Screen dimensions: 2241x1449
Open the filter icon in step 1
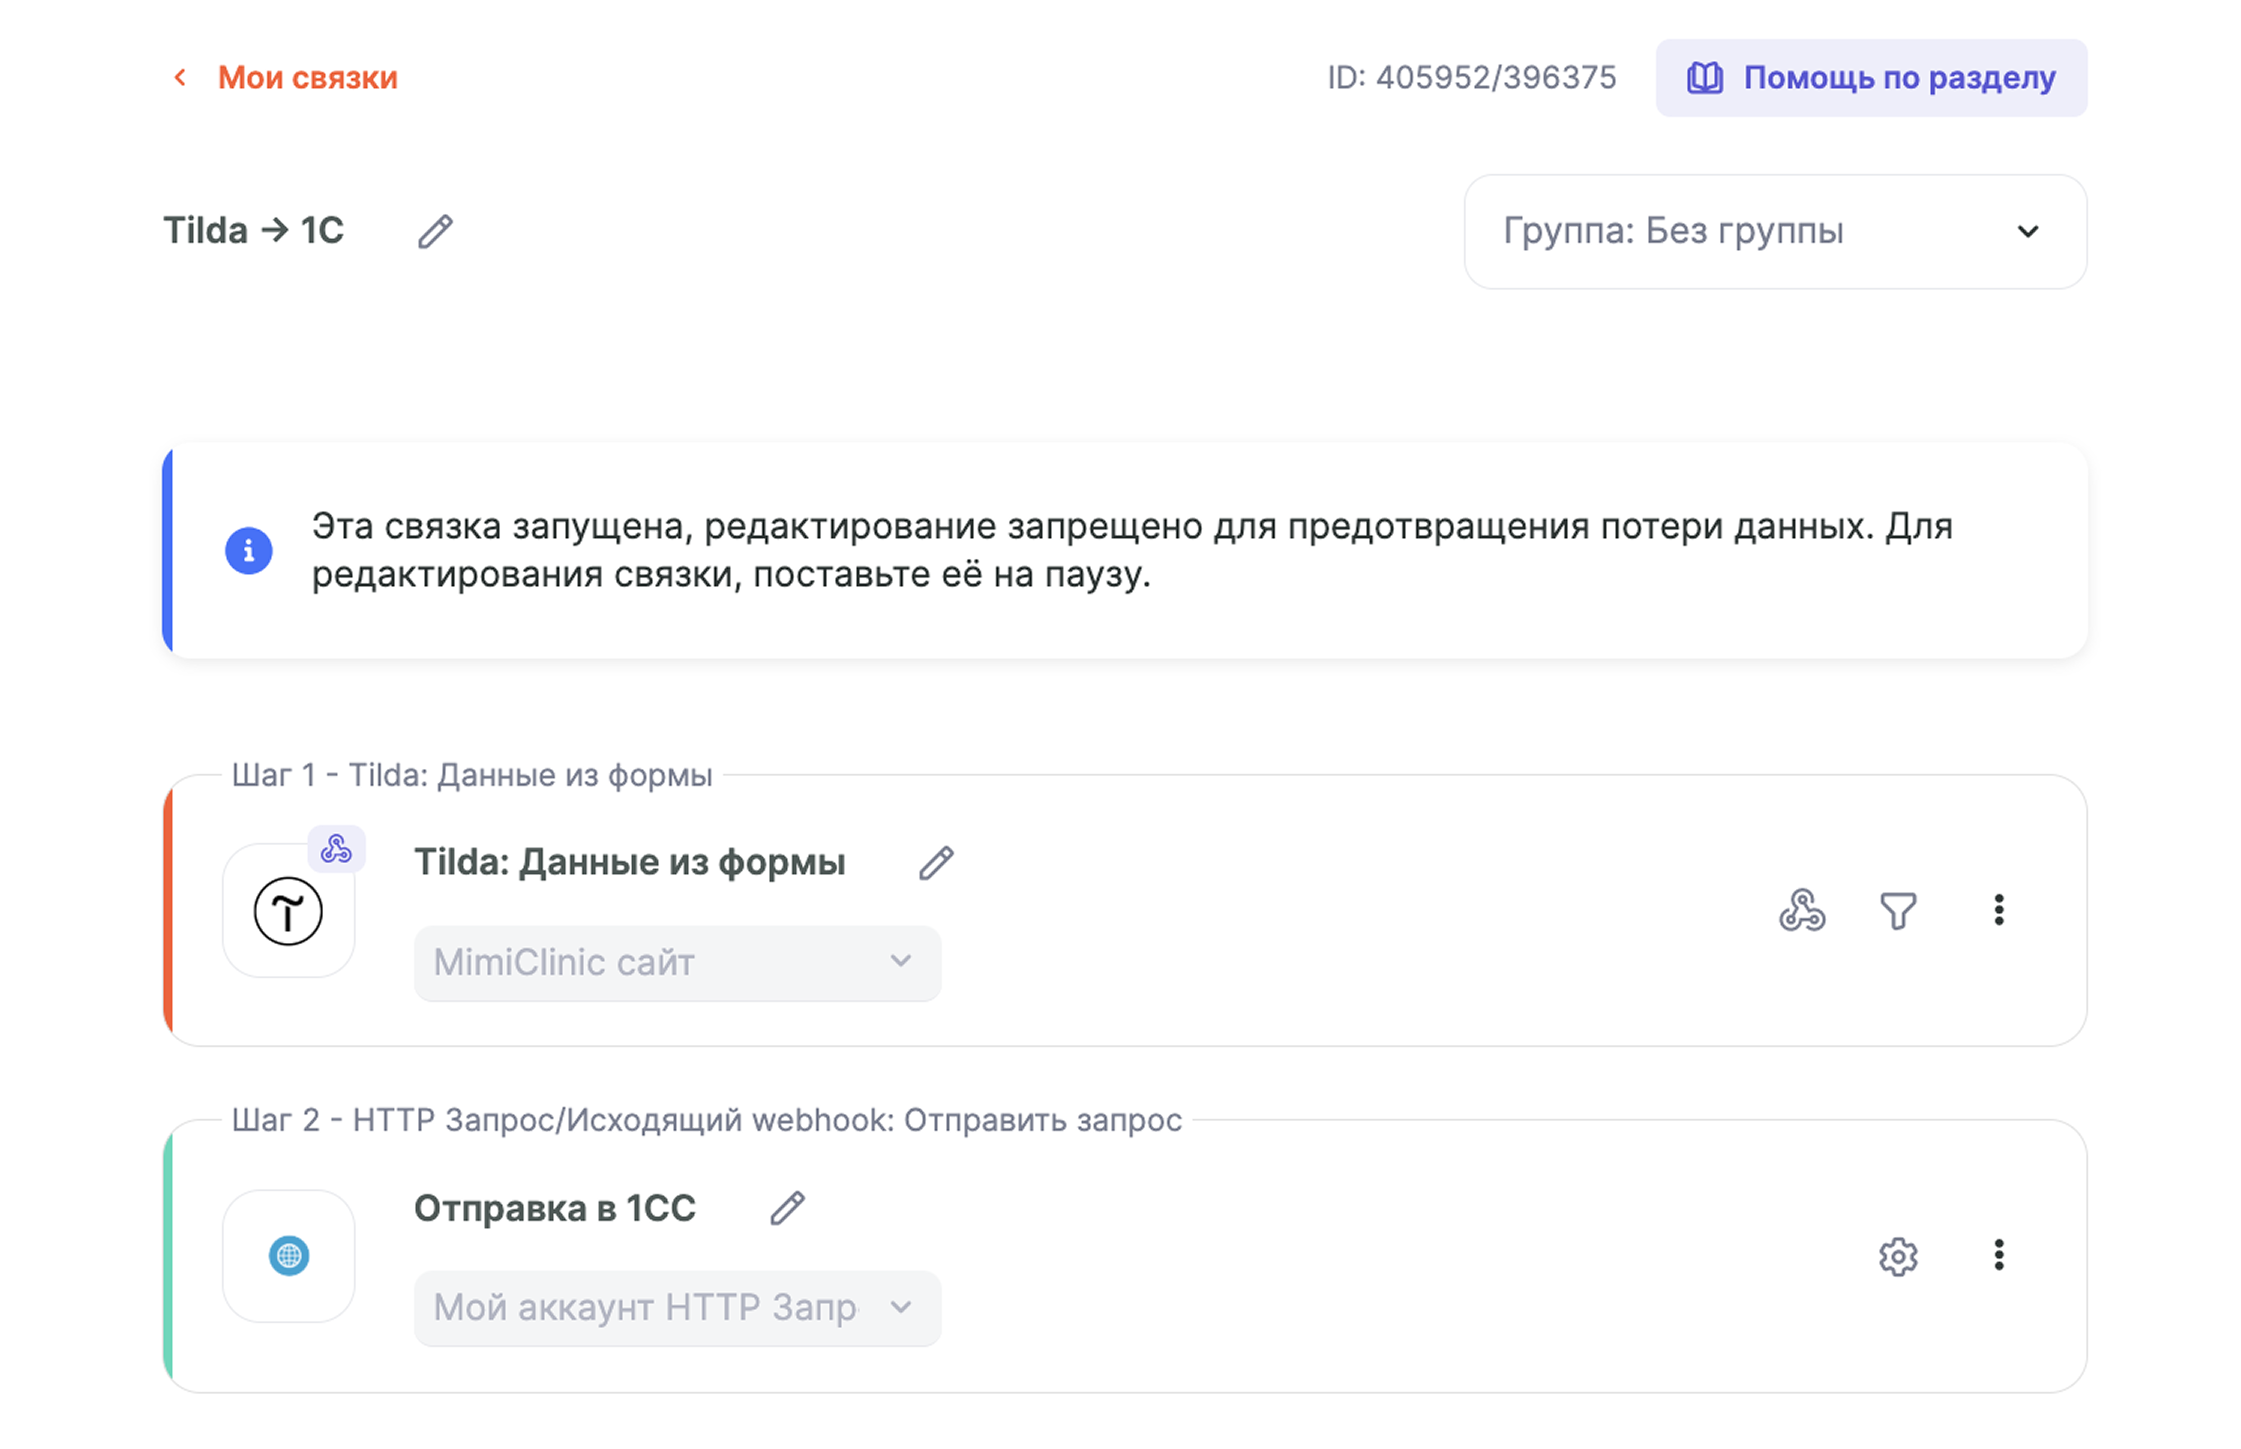(1898, 910)
